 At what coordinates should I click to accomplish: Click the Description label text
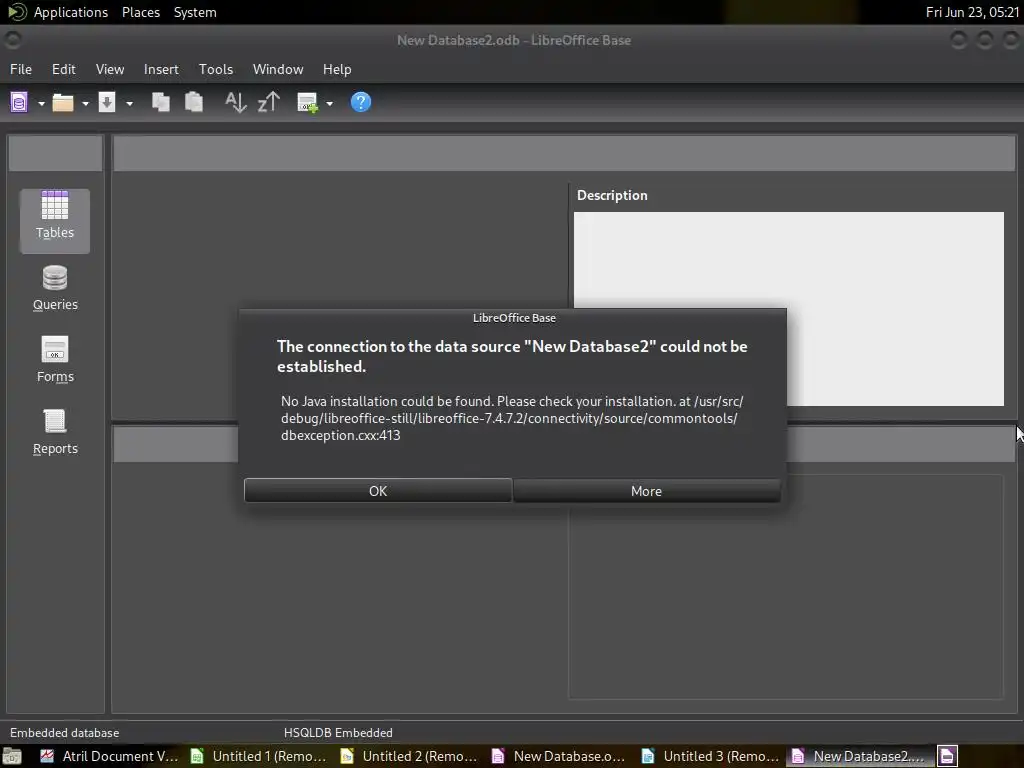click(x=612, y=195)
